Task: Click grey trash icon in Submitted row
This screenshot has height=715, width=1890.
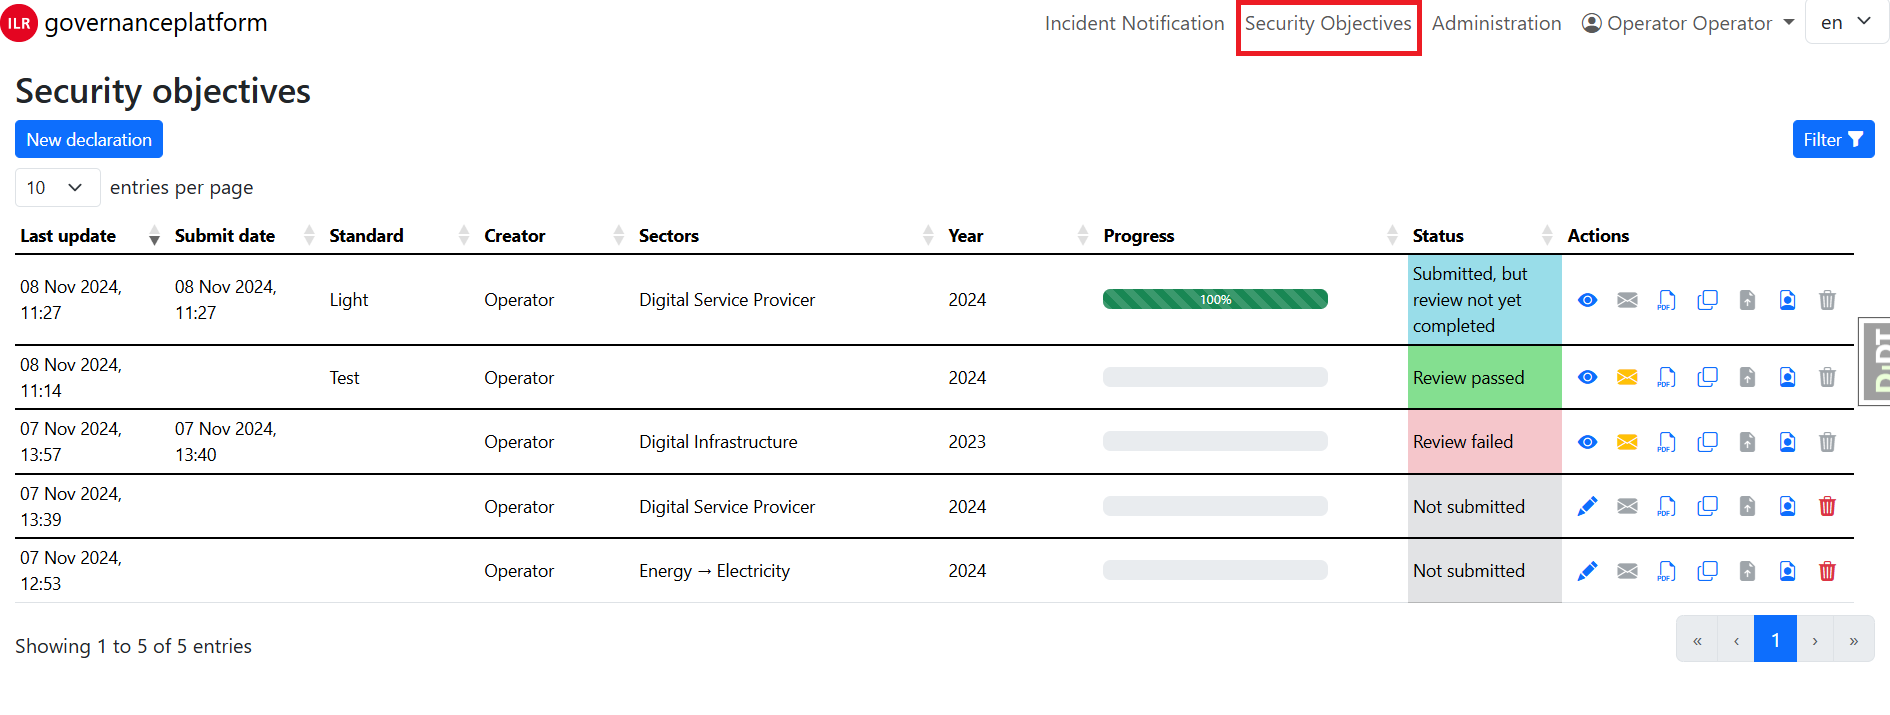Action: tap(1827, 300)
